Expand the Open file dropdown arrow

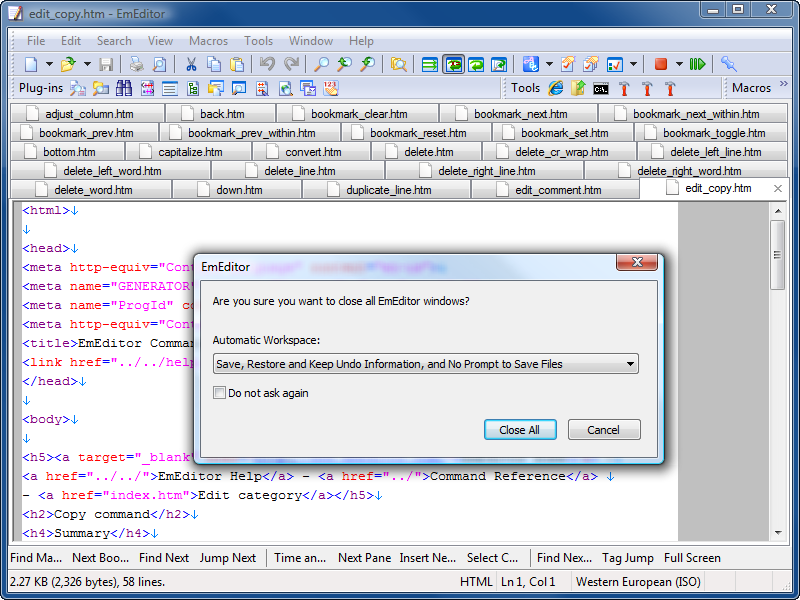pos(87,64)
